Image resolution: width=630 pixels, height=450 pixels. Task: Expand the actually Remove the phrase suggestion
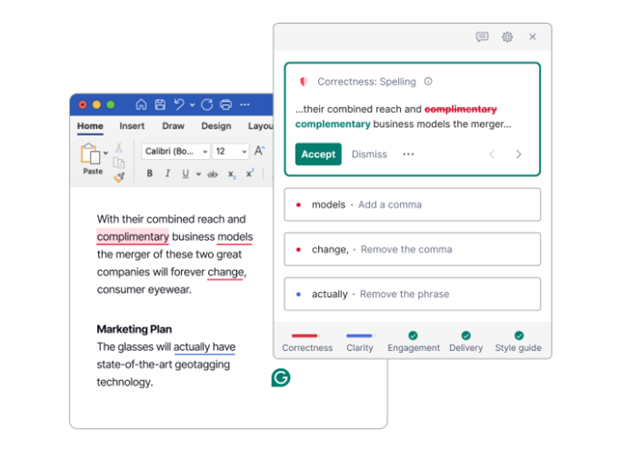point(412,294)
